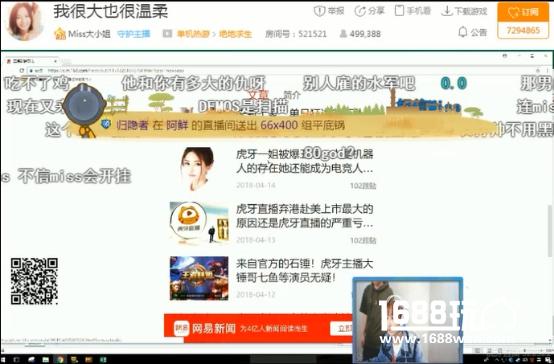Click the streamer webcam overlay

tap(408, 321)
